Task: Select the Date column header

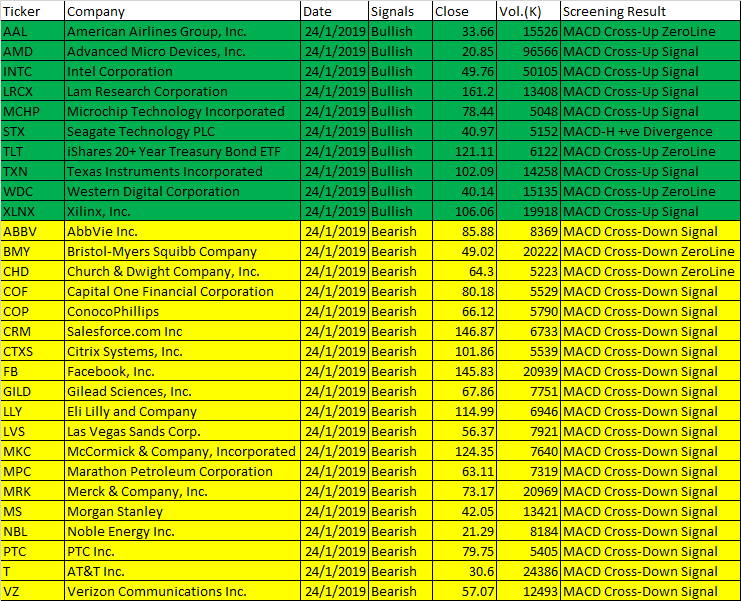Action: click(334, 11)
